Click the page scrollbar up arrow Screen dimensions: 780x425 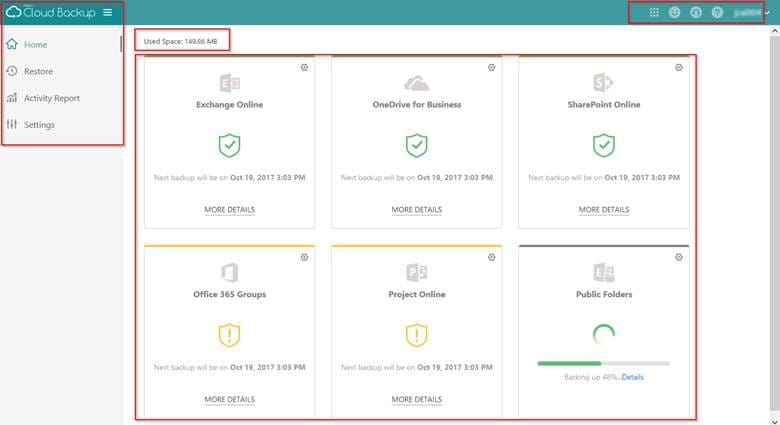[775, 30]
